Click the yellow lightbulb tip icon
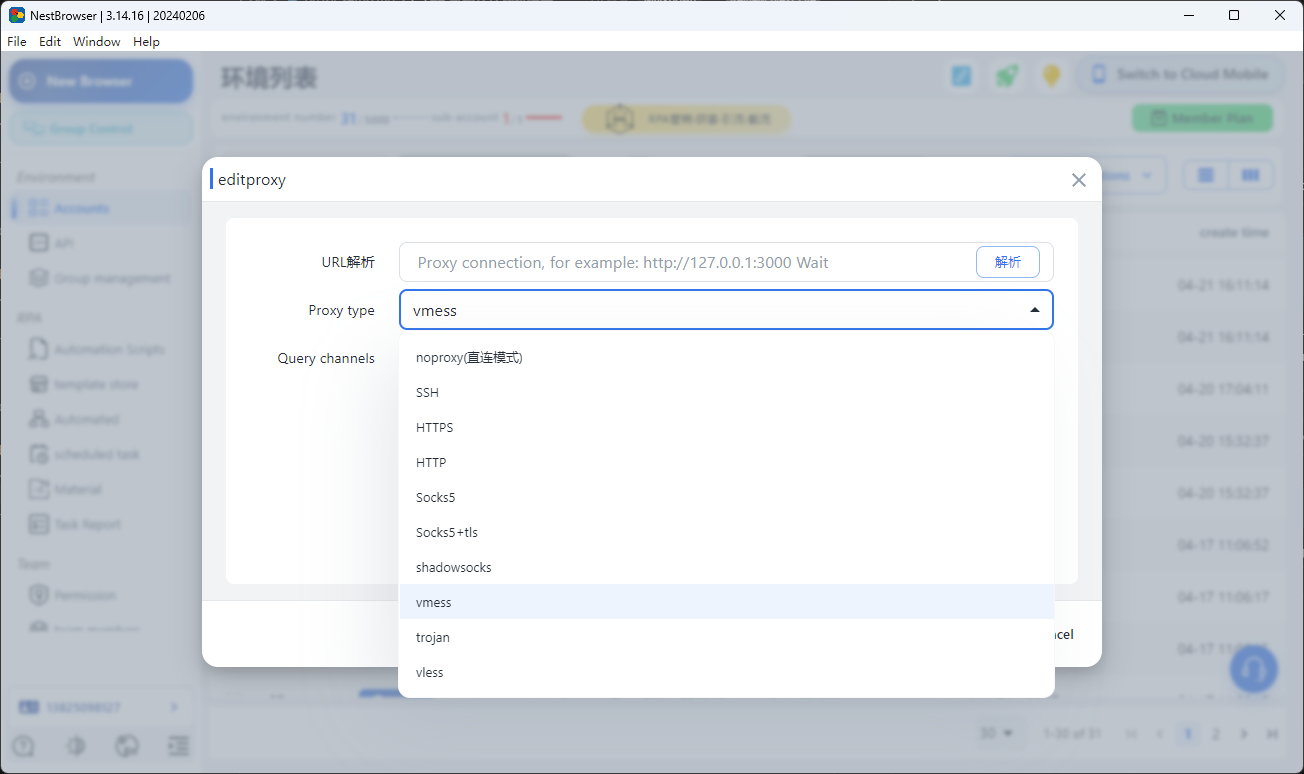 (1051, 74)
